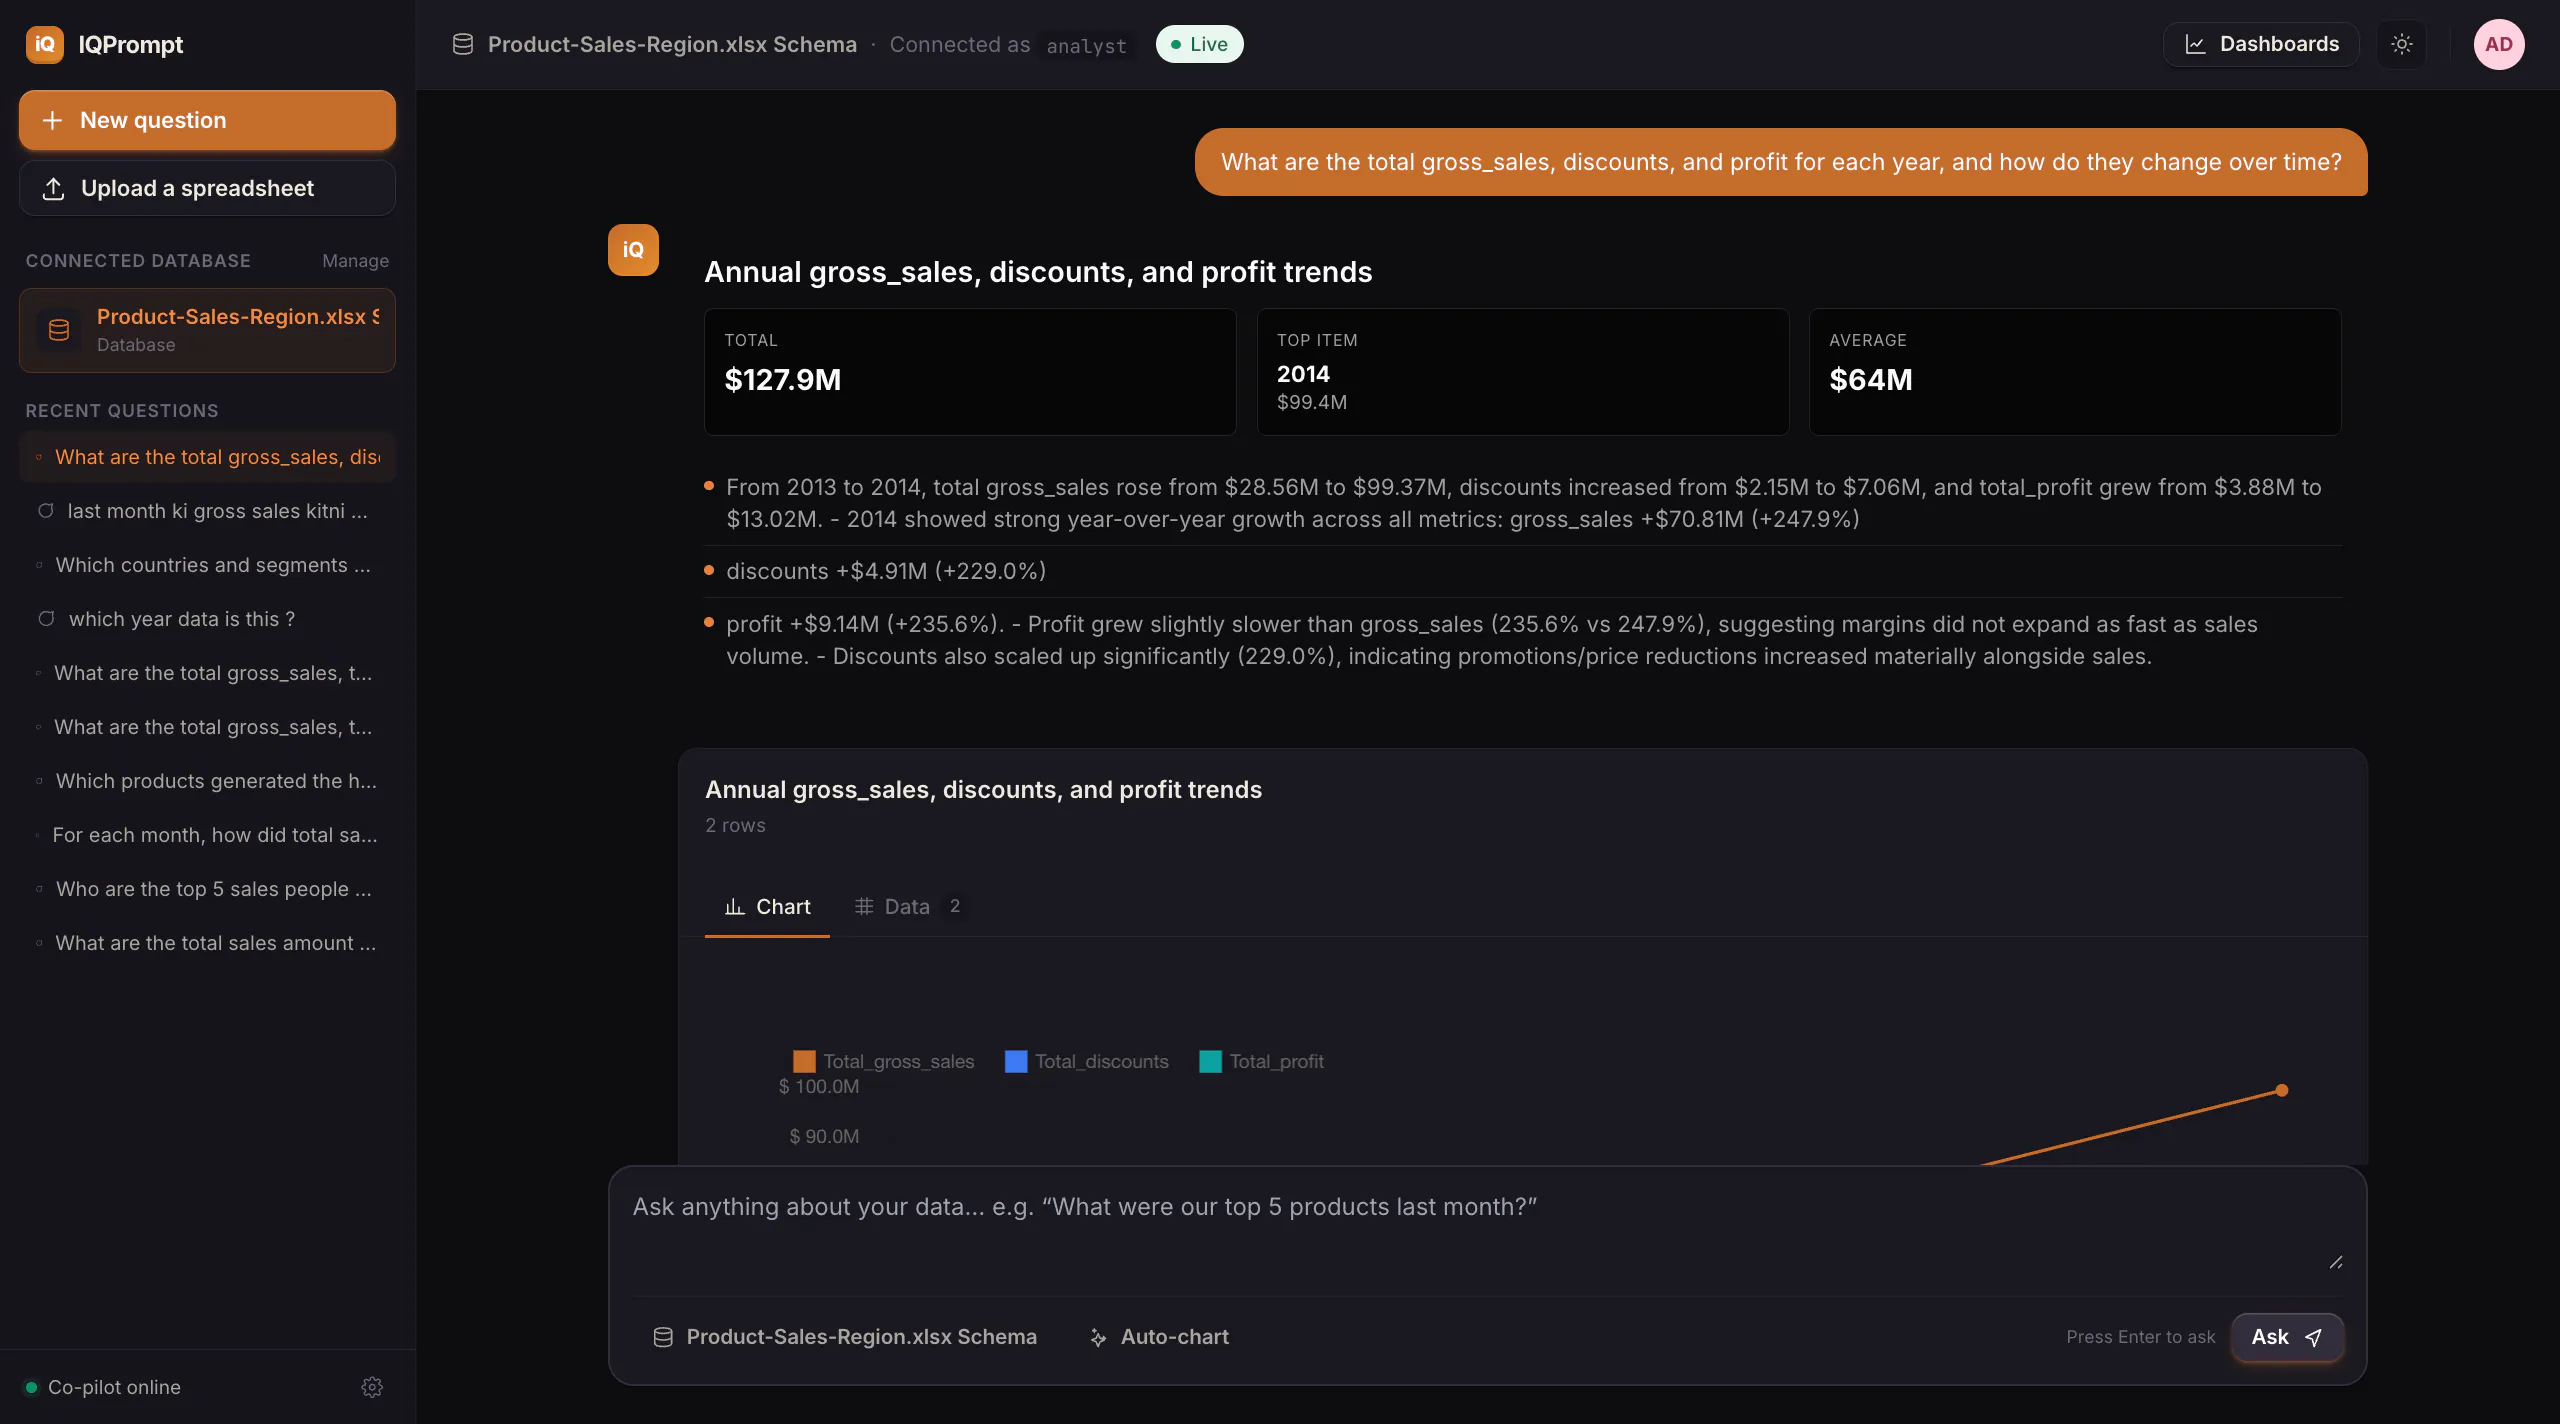Click the bar chart icon in the Chart tab
The image size is (2560, 1424).
tap(735, 906)
